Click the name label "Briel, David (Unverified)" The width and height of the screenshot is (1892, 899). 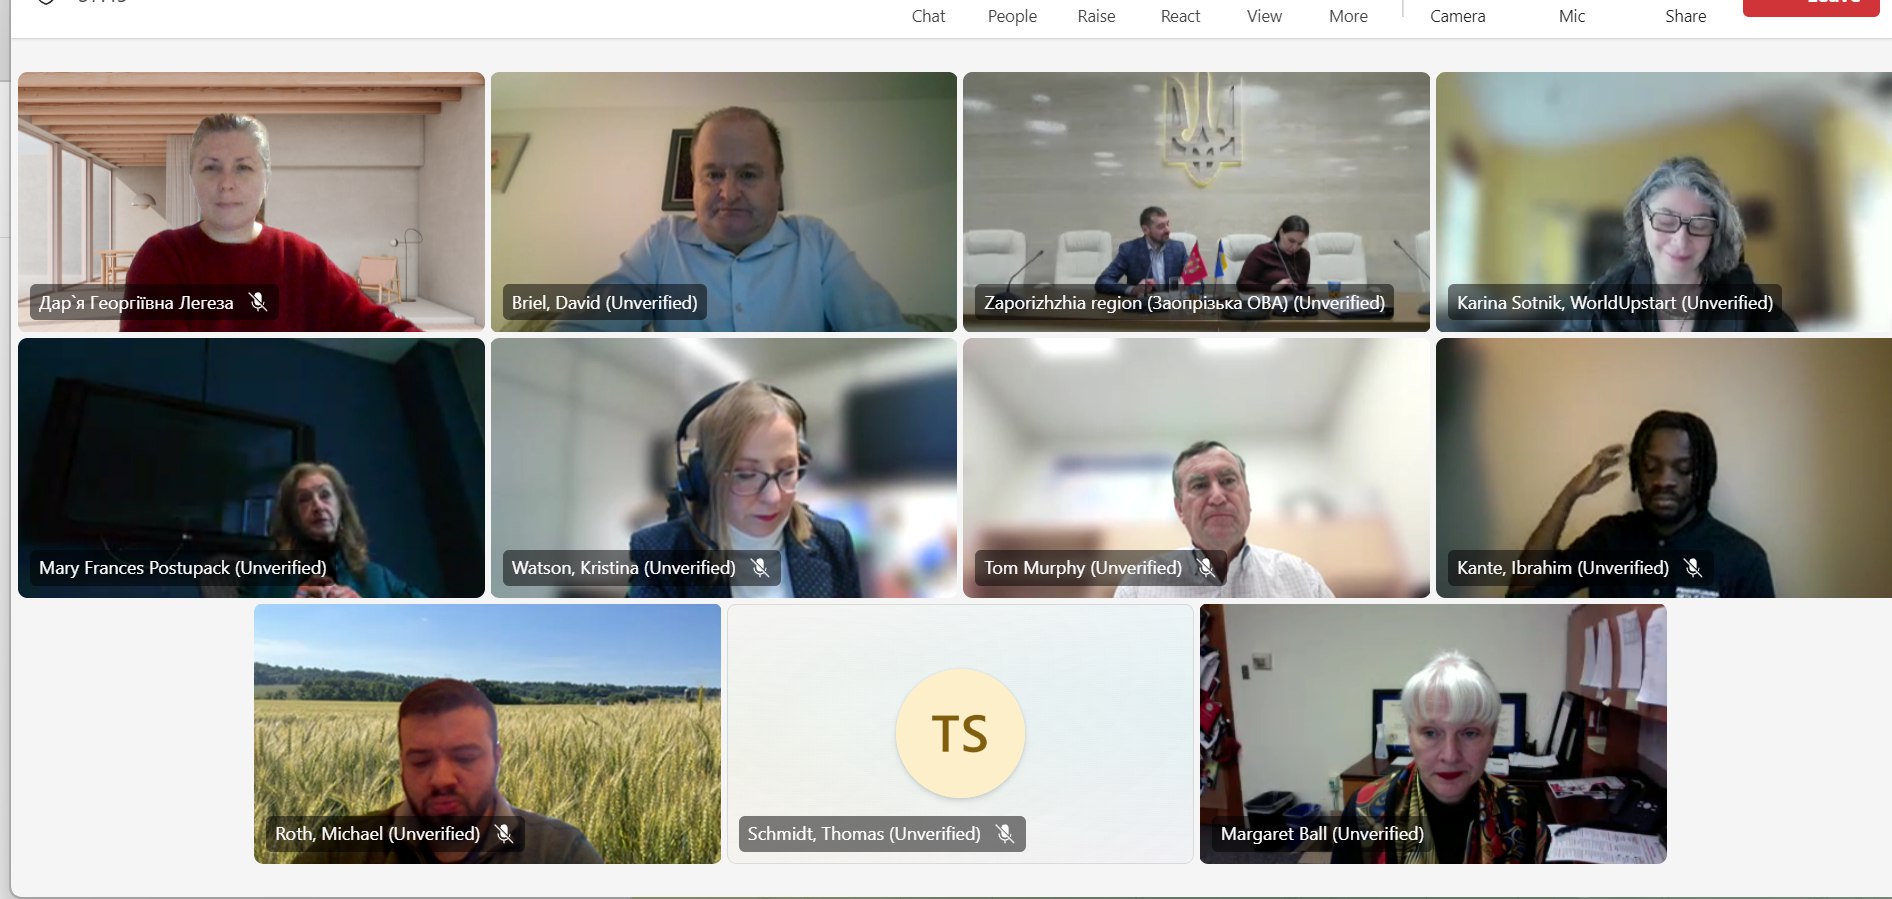(x=604, y=302)
